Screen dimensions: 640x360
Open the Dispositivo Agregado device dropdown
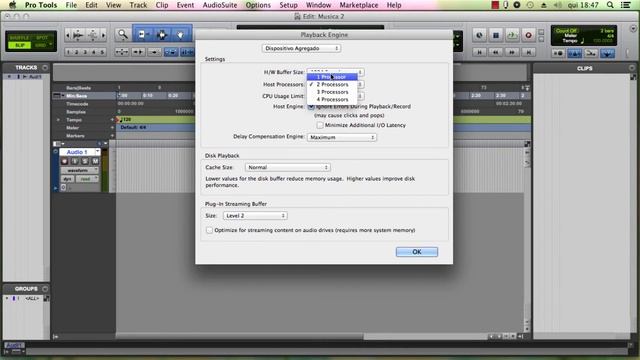(301, 48)
